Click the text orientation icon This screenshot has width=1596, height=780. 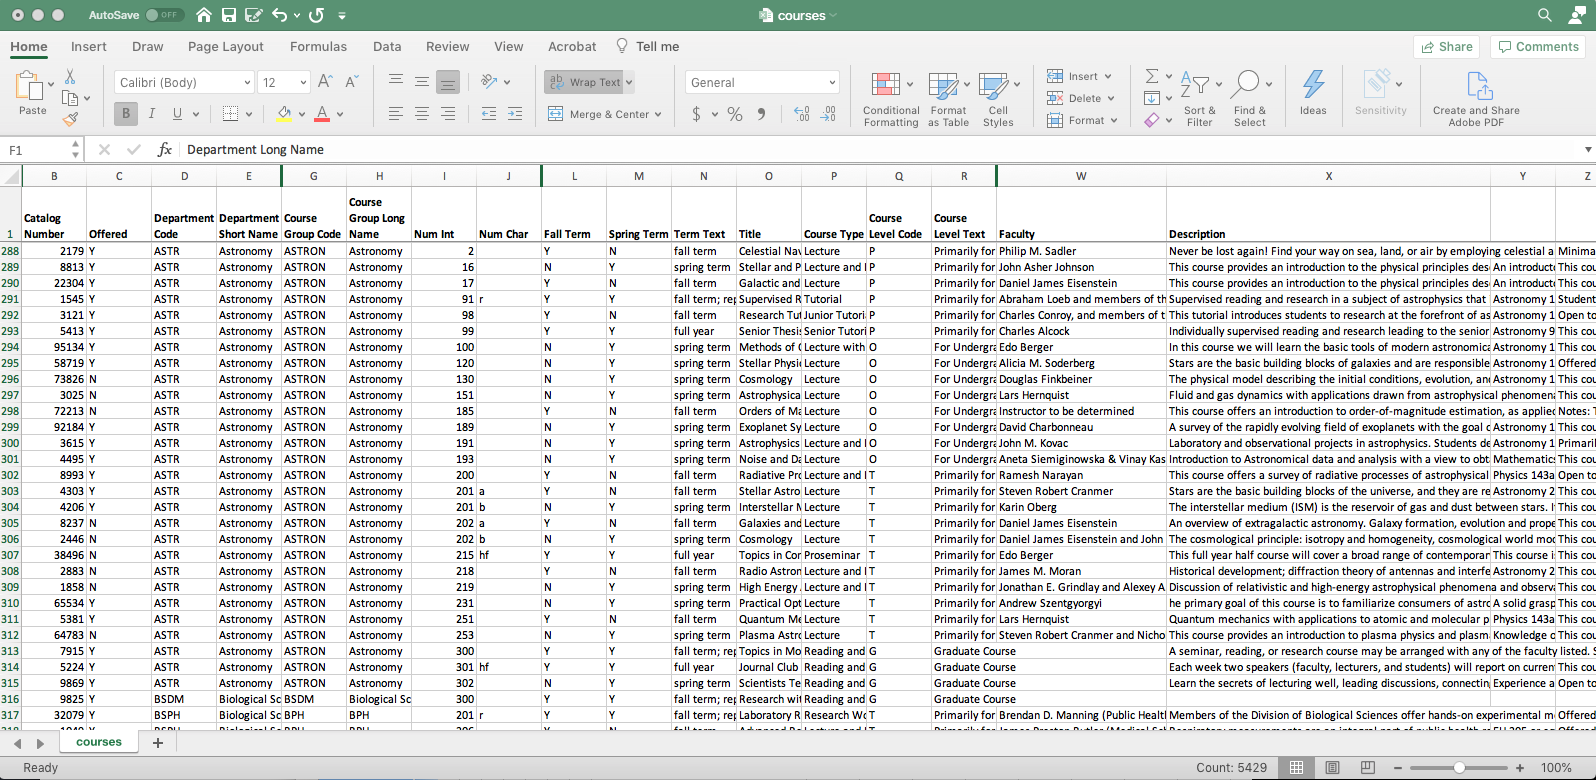(489, 82)
